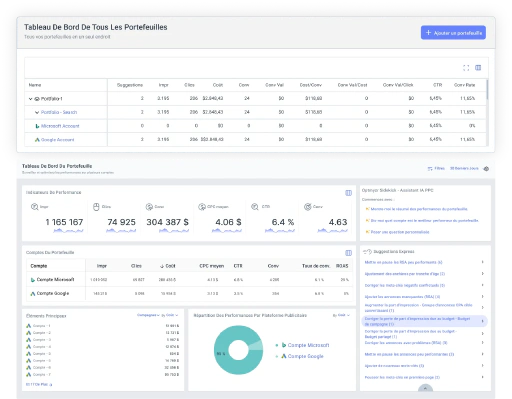
Task: Expand arrow for Pousser les mots-clés en première page
Action: [483, 377]
